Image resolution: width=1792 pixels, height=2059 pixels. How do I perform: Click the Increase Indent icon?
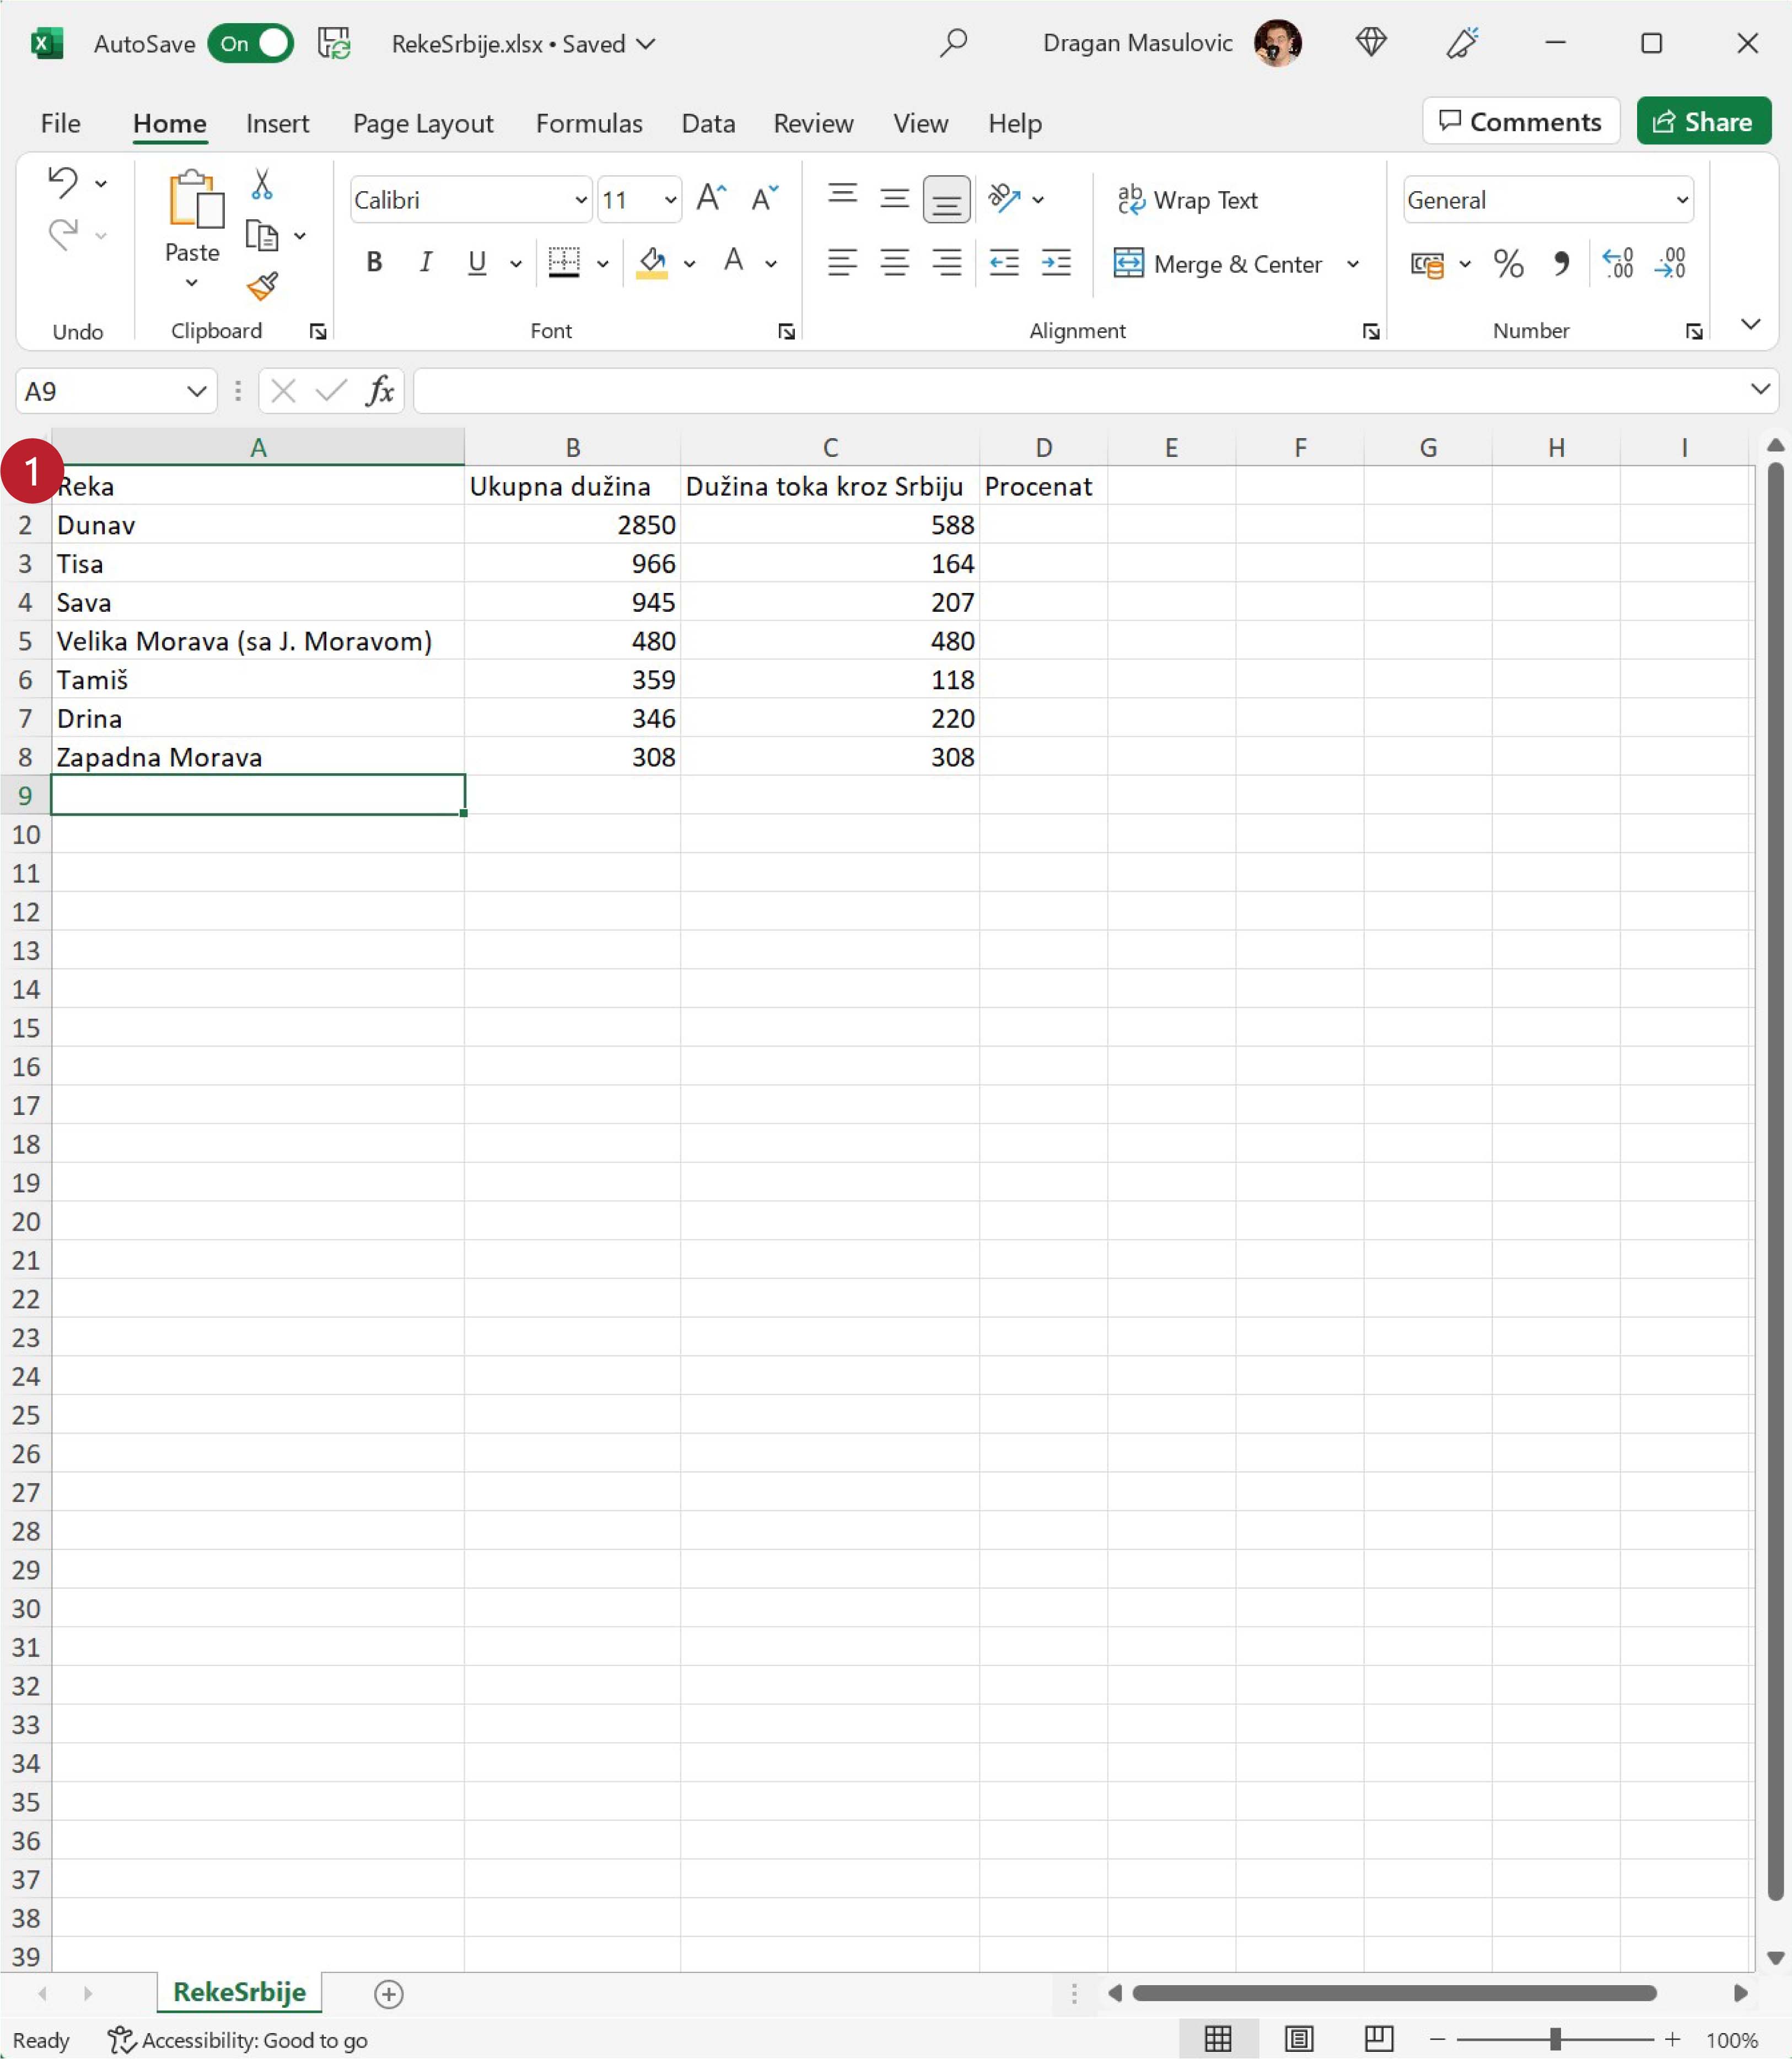pyautogui.click(x=1056, y=263)
